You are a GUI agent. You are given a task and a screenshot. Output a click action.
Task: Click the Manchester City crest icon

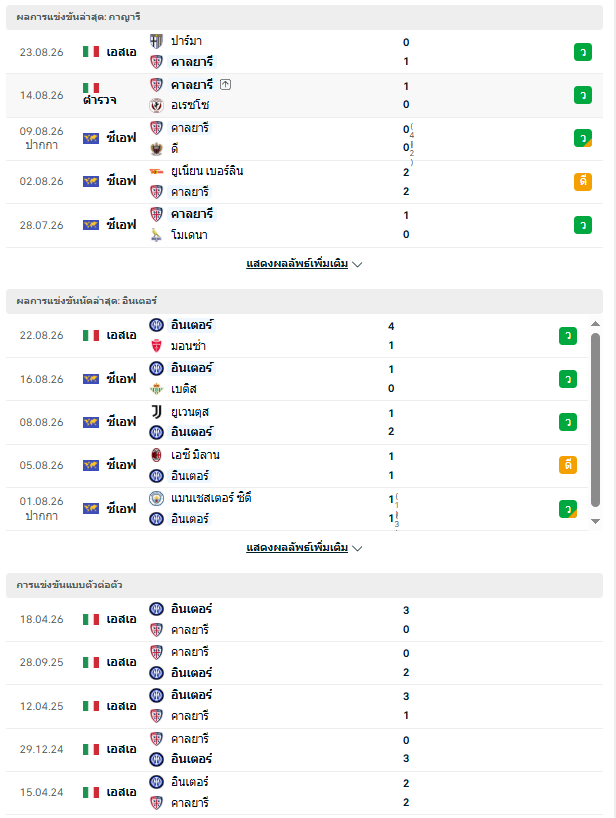(x=156, y=499)
